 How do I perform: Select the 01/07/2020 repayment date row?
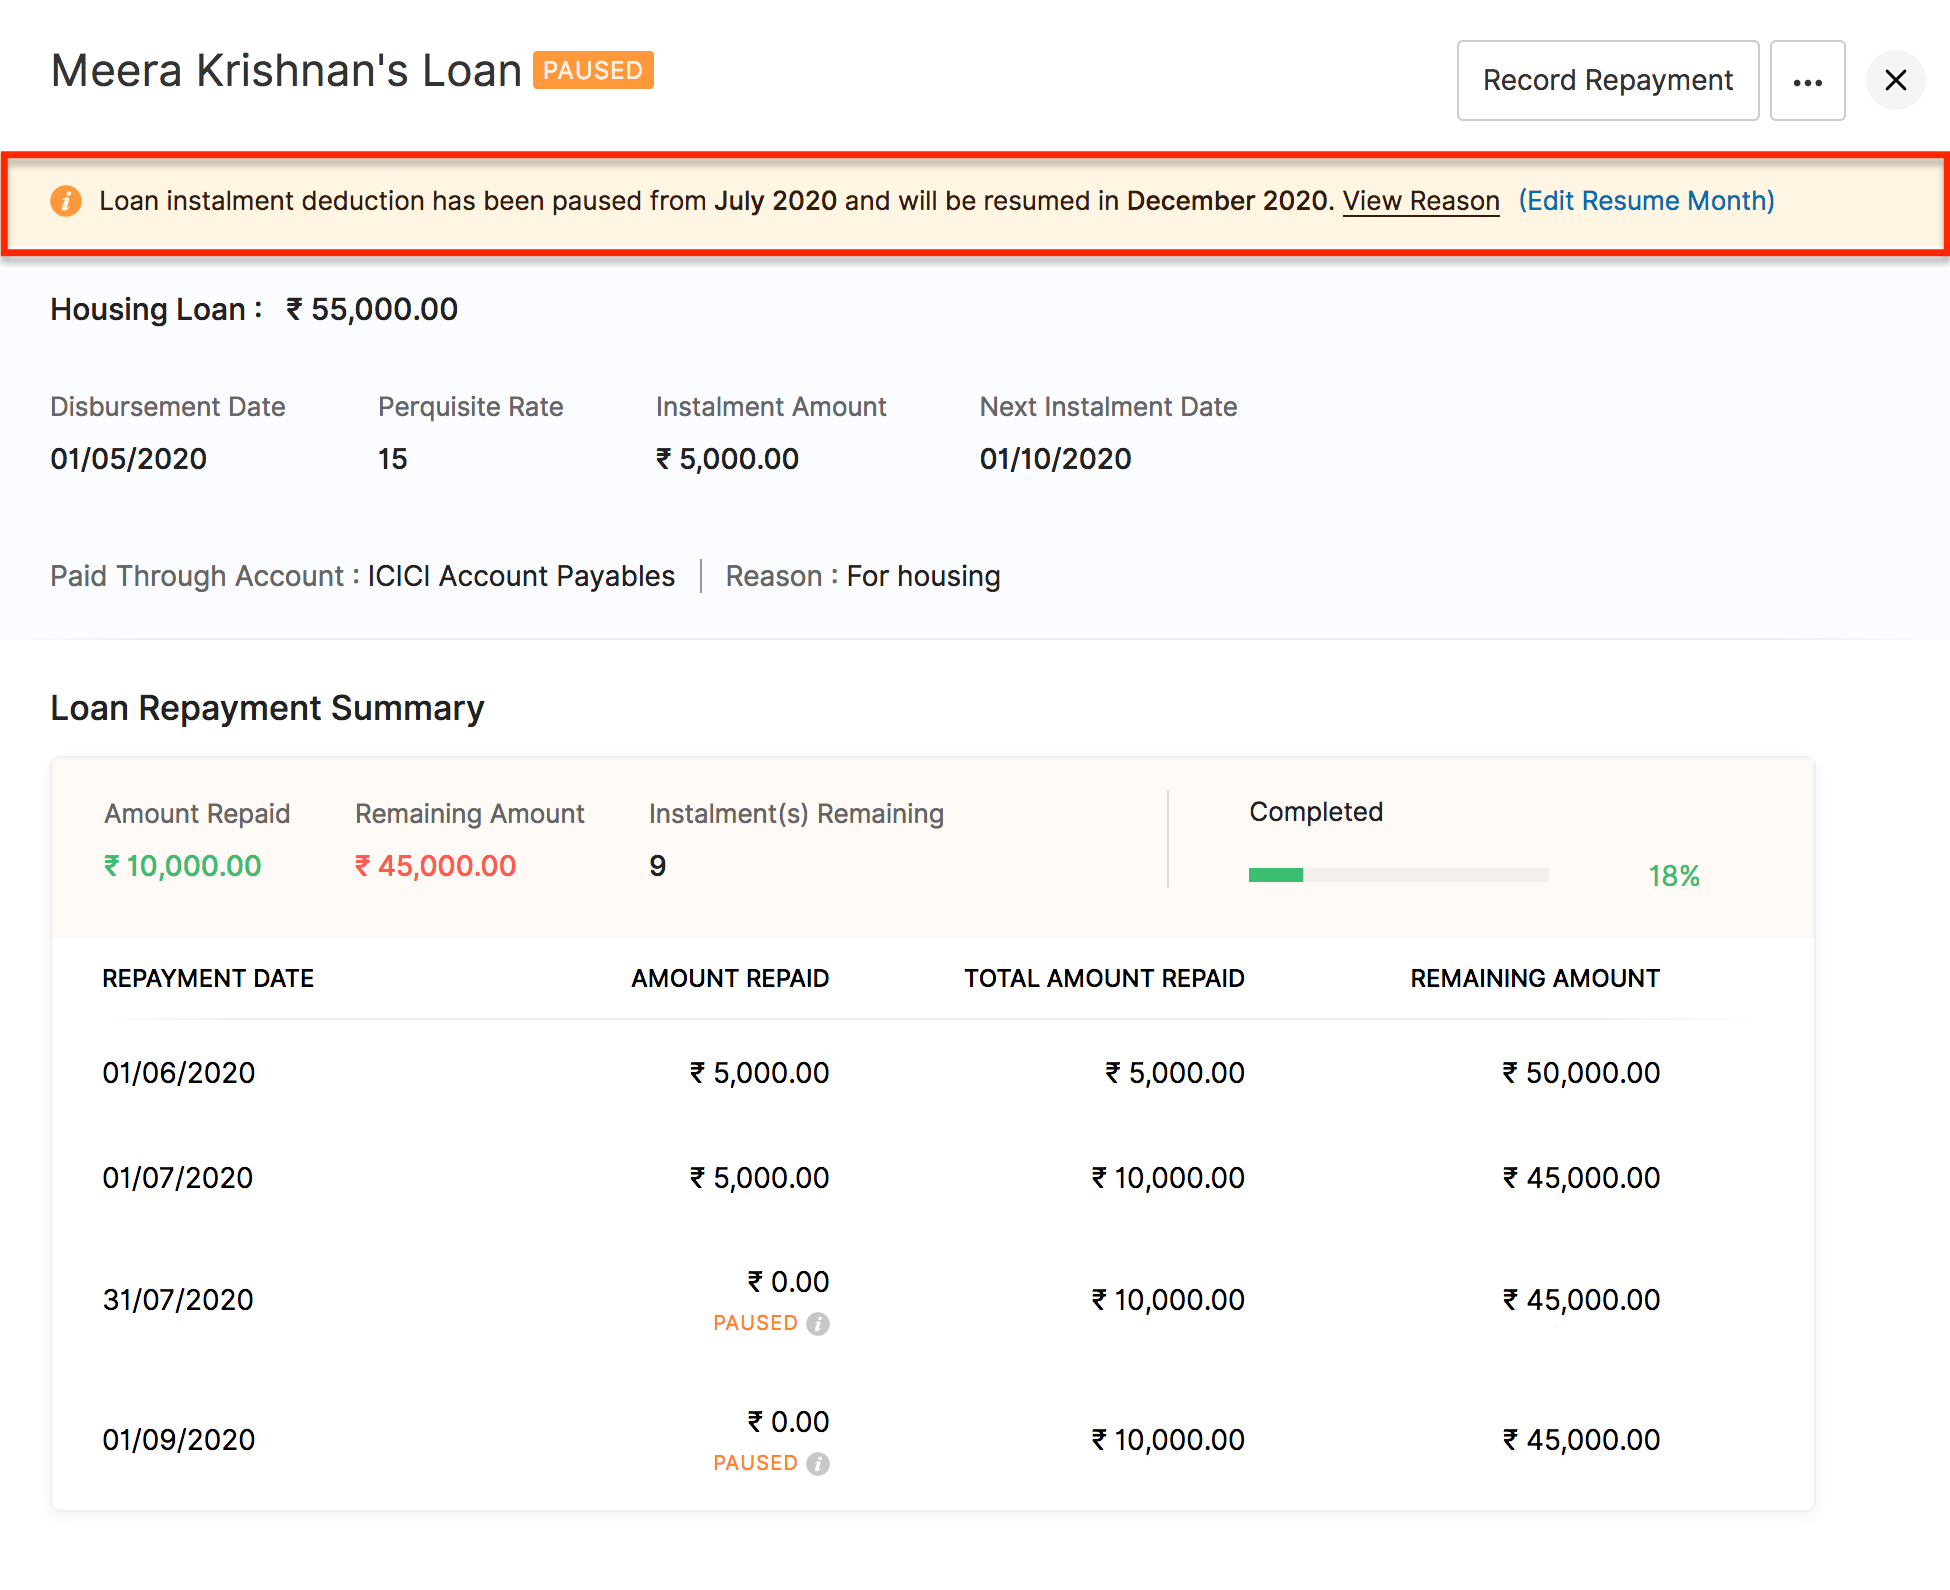[x=178, y=1178]
